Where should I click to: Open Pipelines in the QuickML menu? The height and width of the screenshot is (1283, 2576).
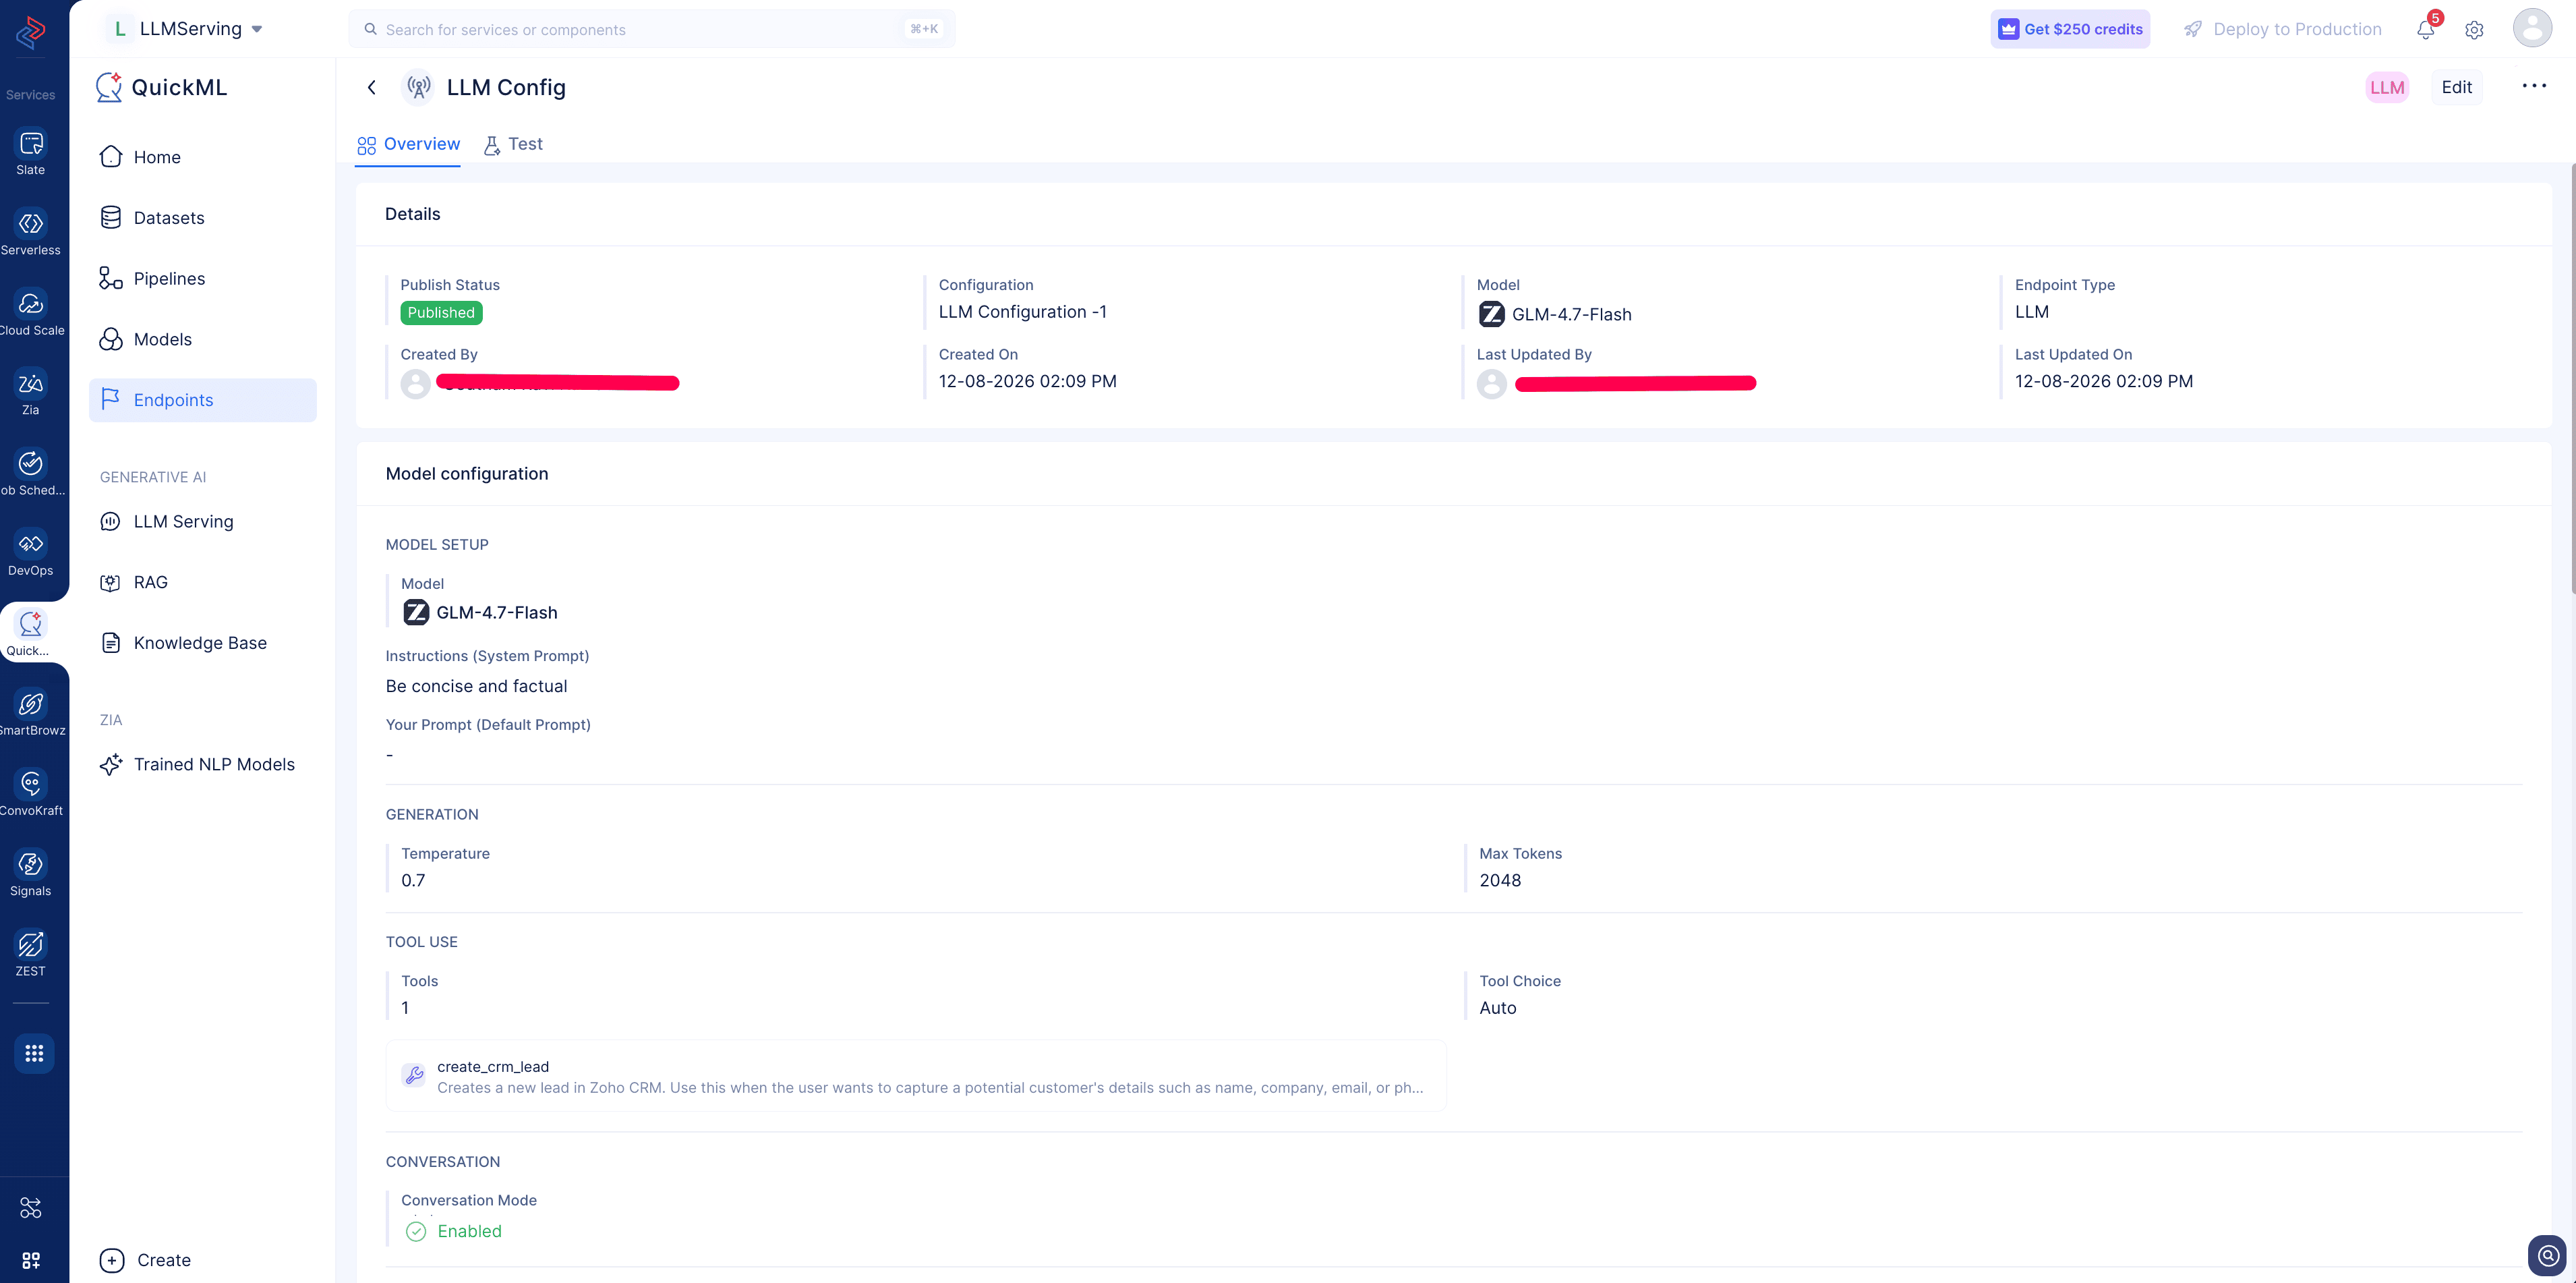pos(203,279)
